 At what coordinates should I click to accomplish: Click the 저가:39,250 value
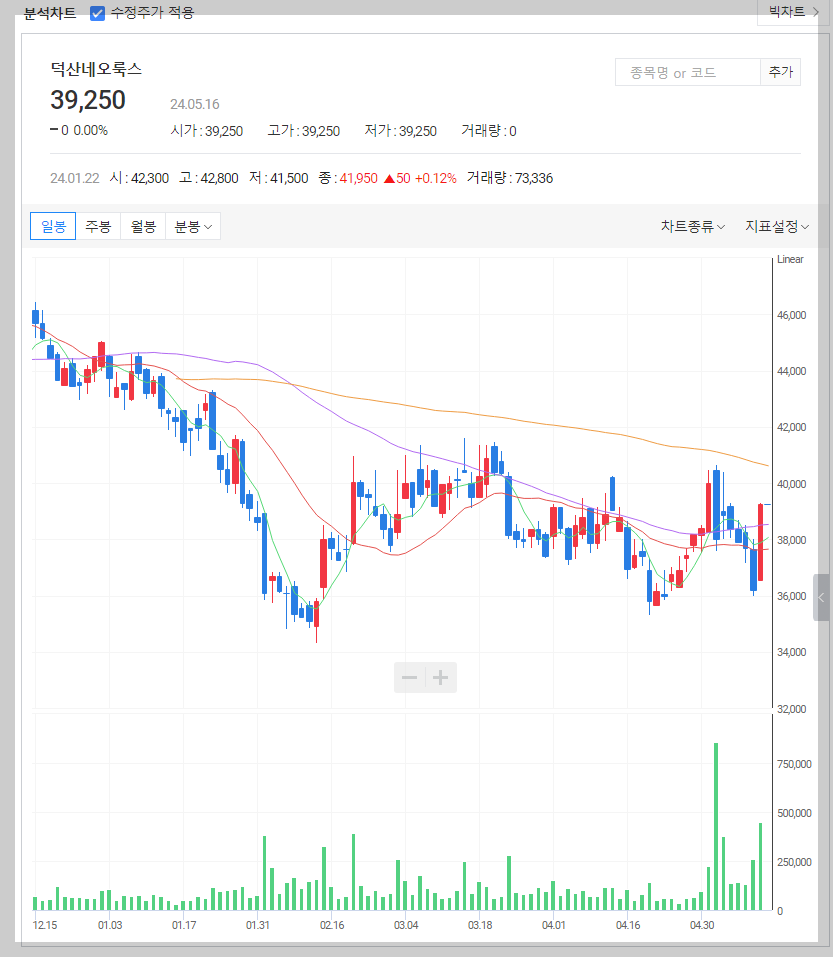400,131
